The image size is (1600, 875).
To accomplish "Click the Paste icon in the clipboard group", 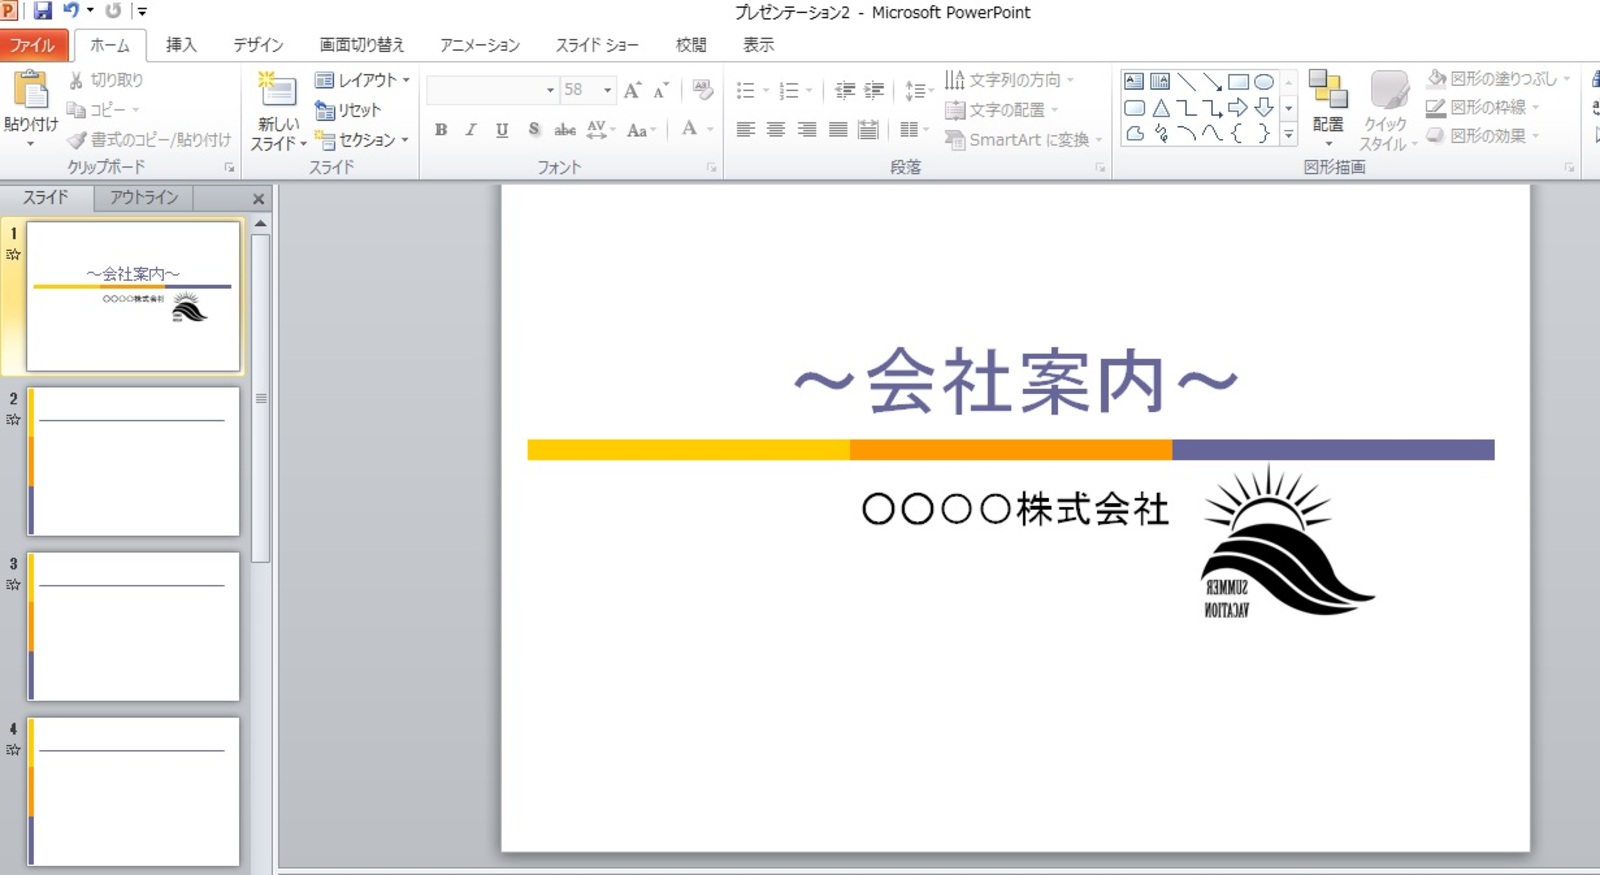I will (30, 92).
